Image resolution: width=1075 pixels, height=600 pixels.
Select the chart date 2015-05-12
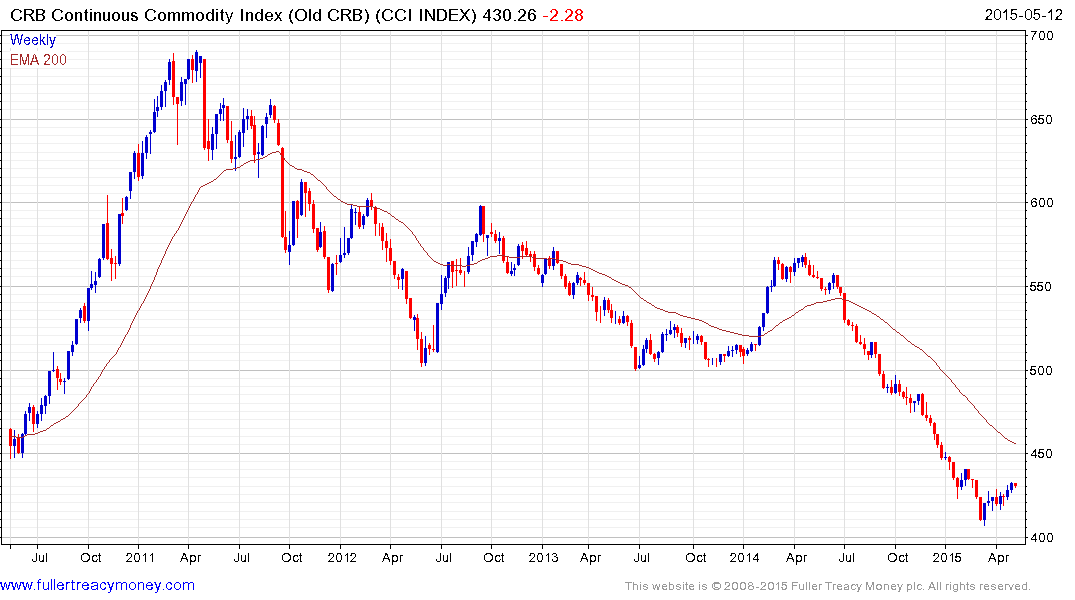coord(1023,15)
